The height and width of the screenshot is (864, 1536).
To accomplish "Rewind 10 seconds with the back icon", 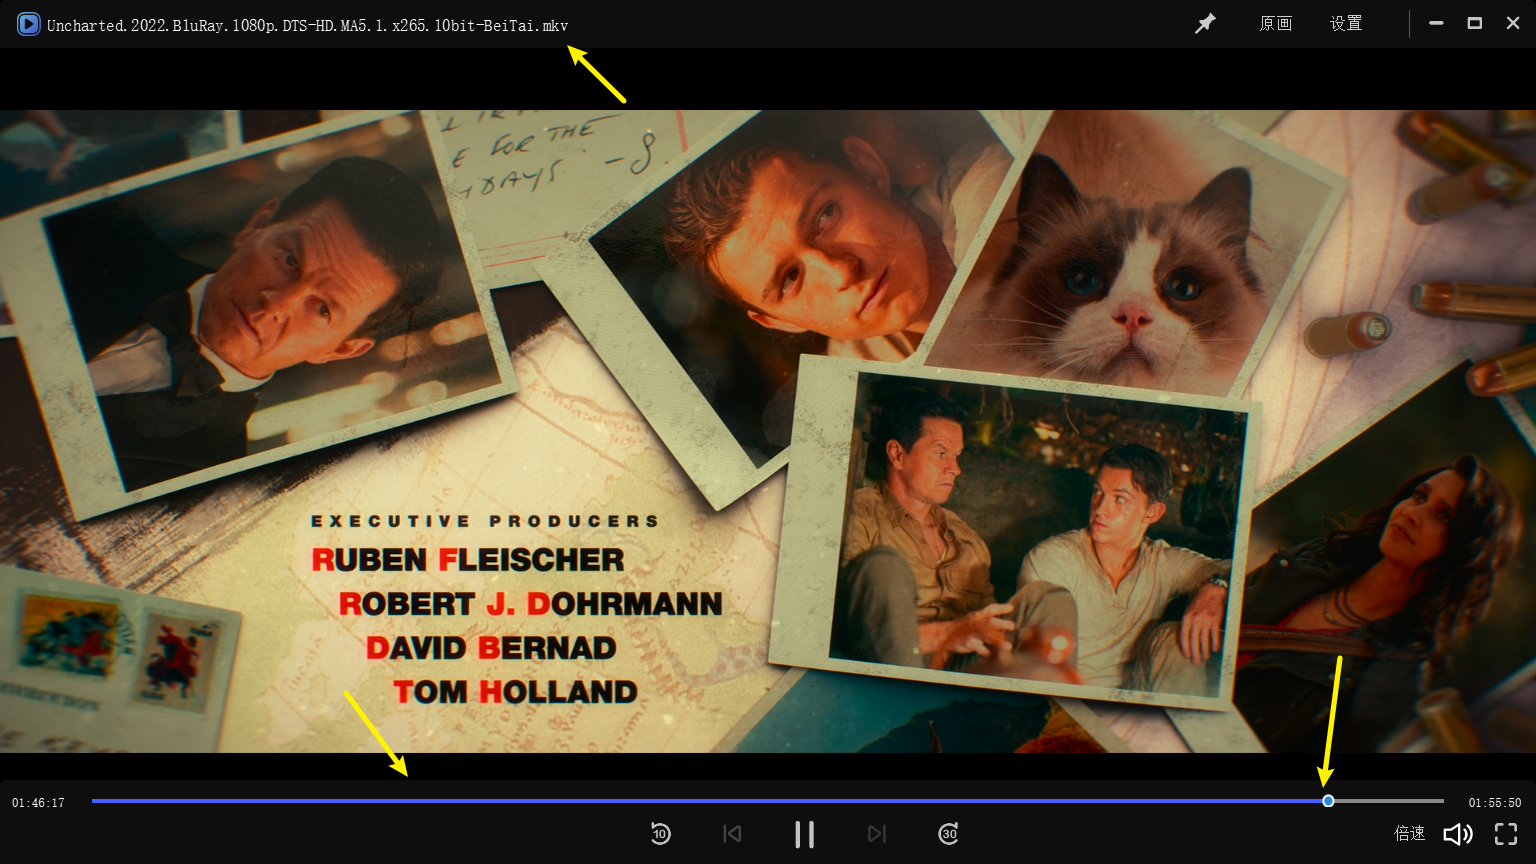I will pos(660,833).
